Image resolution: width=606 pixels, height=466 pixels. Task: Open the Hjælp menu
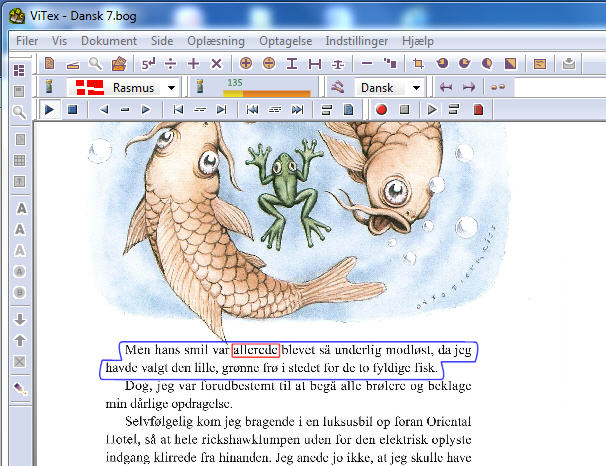click(x=417, y=41)
